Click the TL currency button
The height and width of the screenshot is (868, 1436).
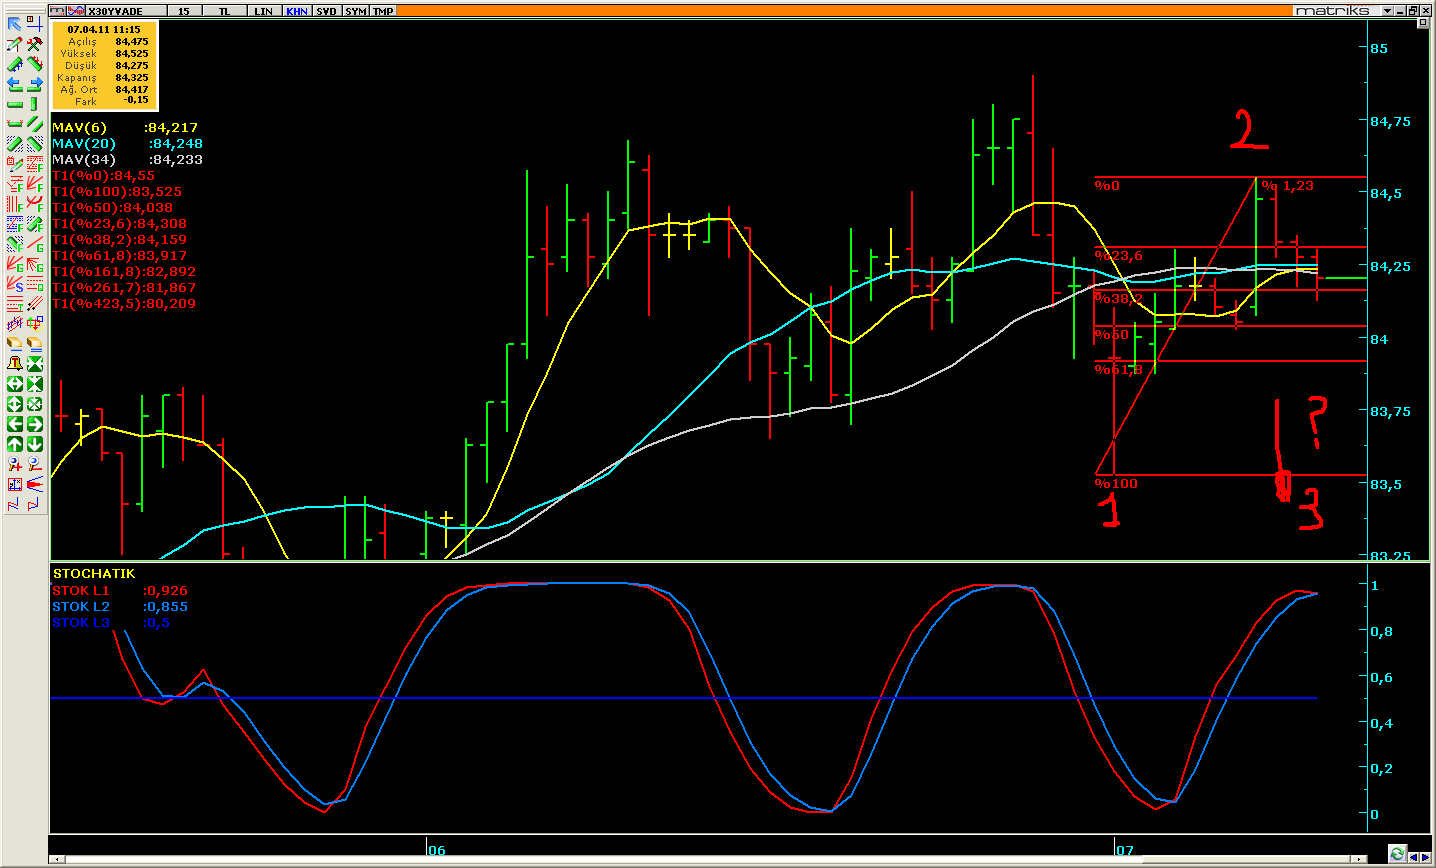224,11
